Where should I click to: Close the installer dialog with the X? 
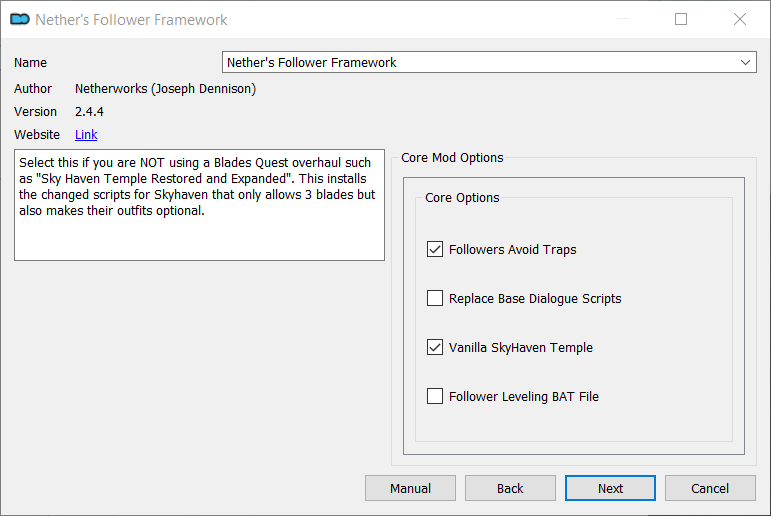(x=740, y=19)
